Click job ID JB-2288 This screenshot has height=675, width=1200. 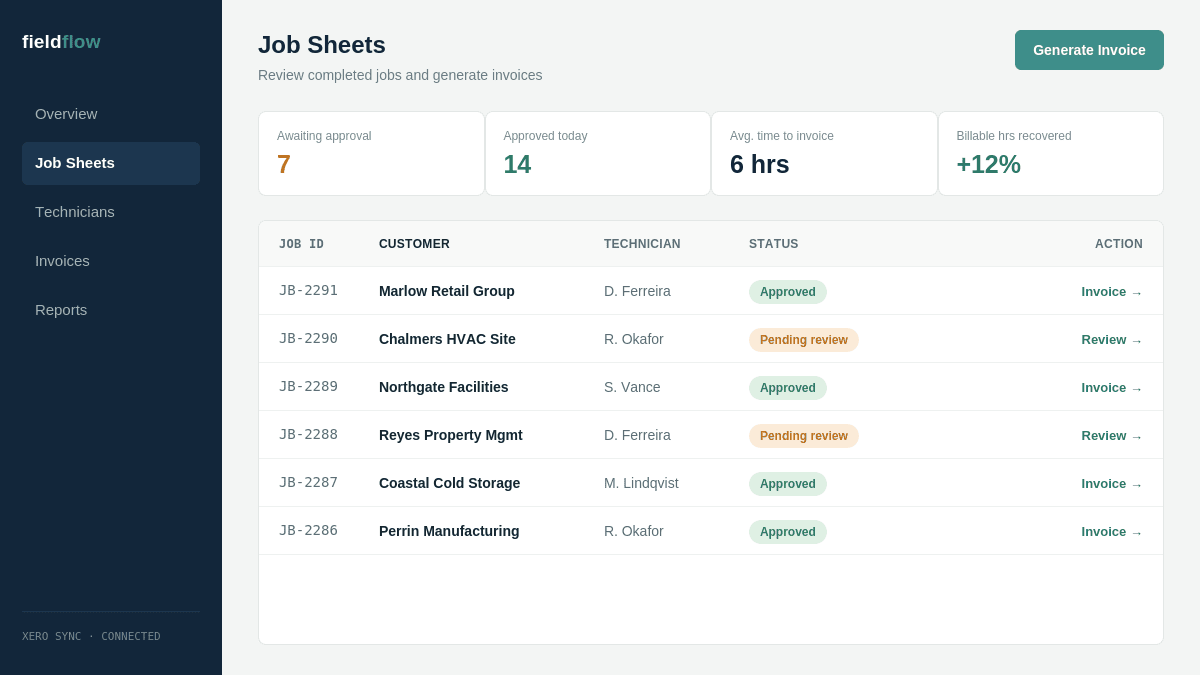pos(308,434)
